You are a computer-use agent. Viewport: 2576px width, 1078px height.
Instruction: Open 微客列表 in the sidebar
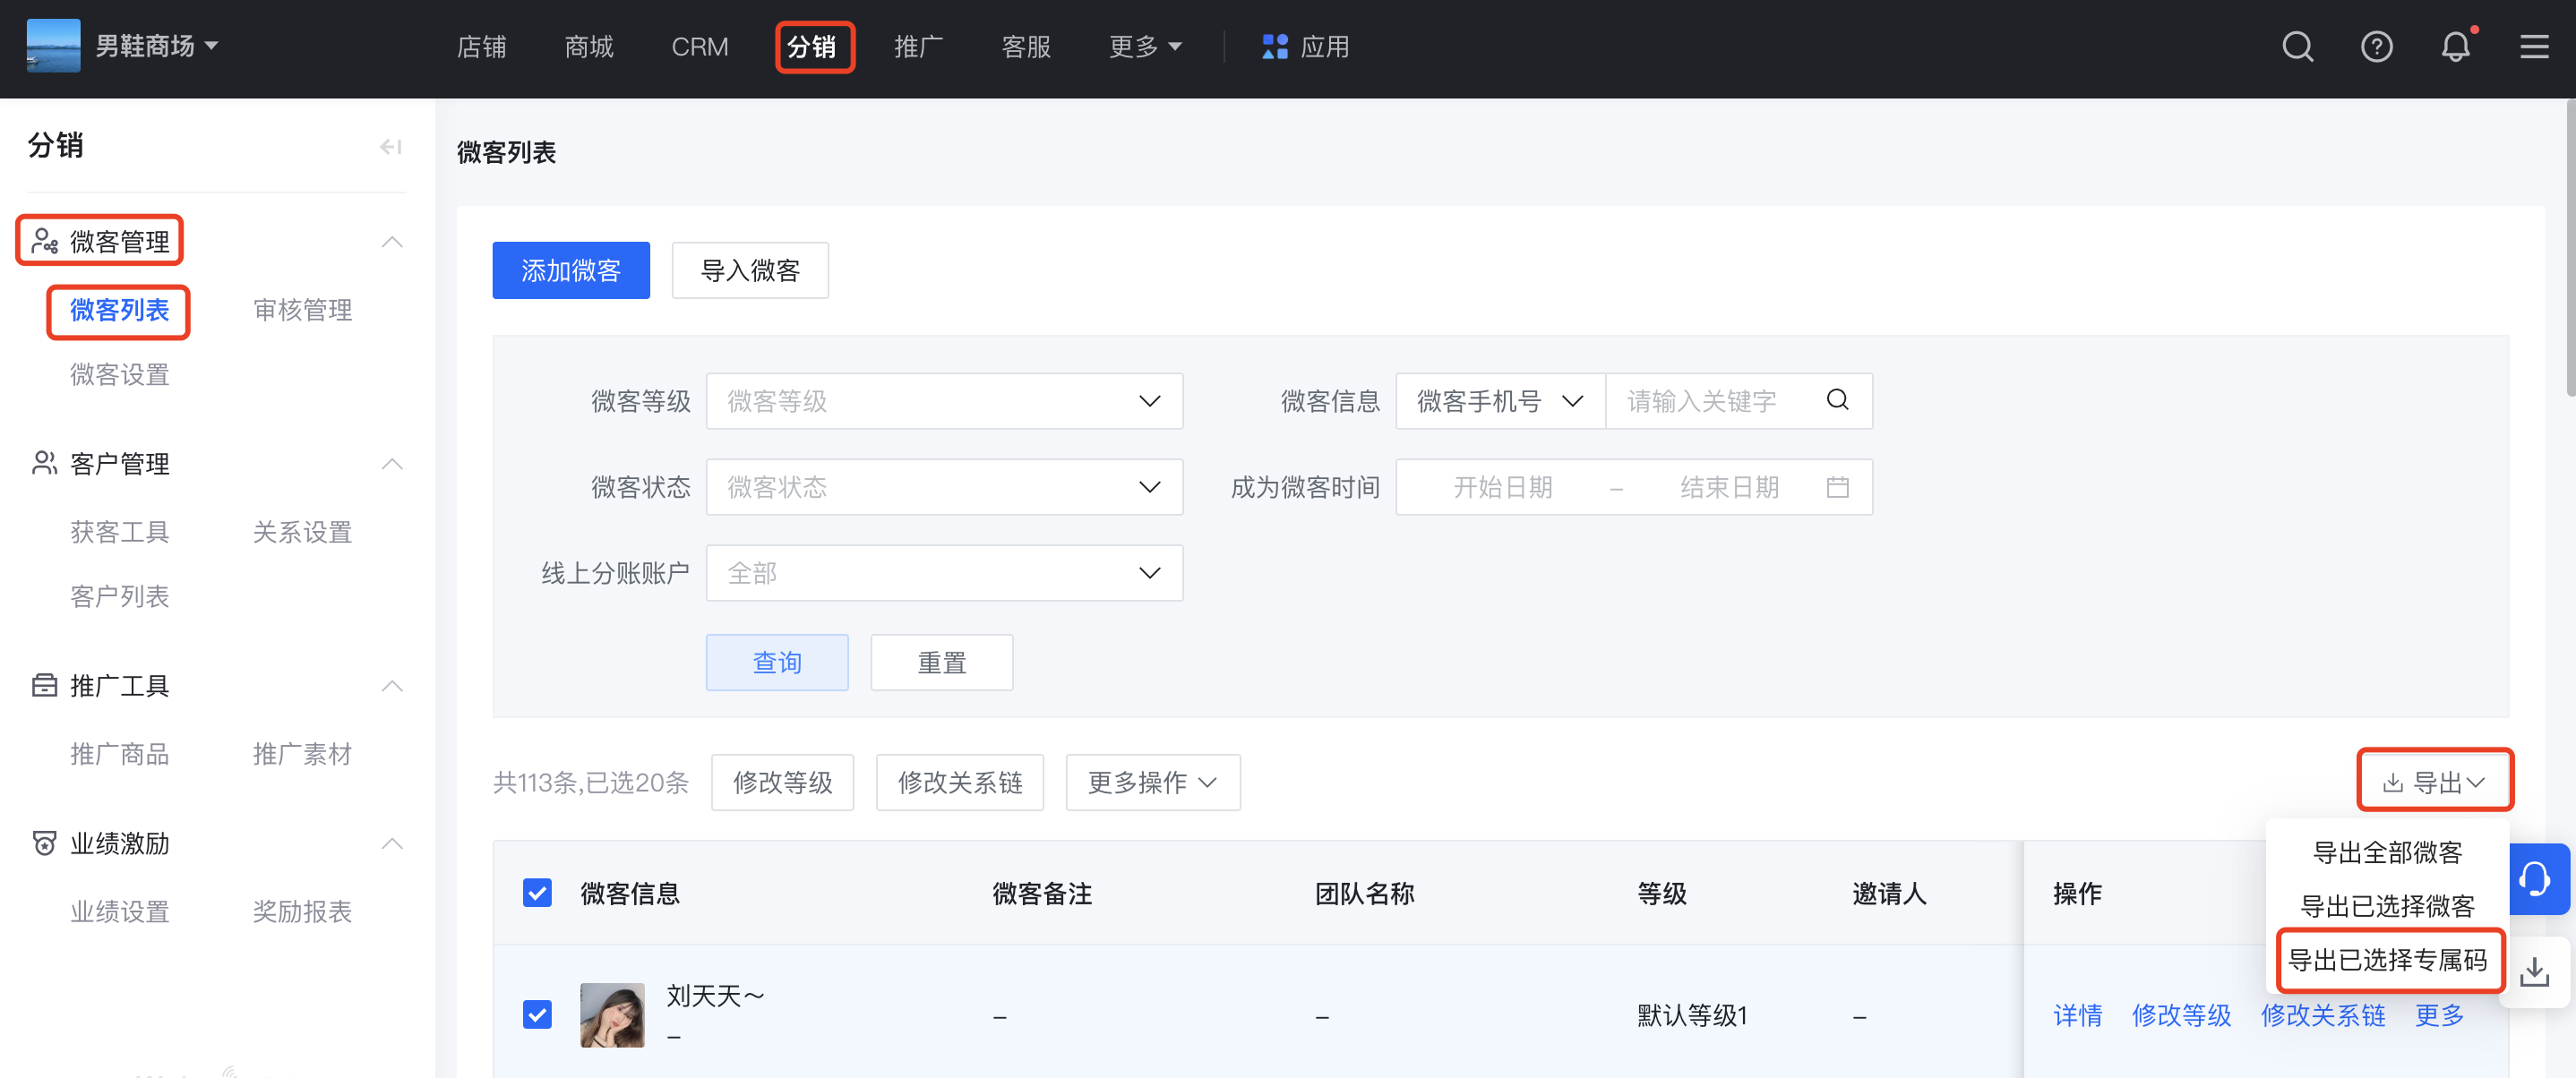pyautogui.click(x=119, y=310)
